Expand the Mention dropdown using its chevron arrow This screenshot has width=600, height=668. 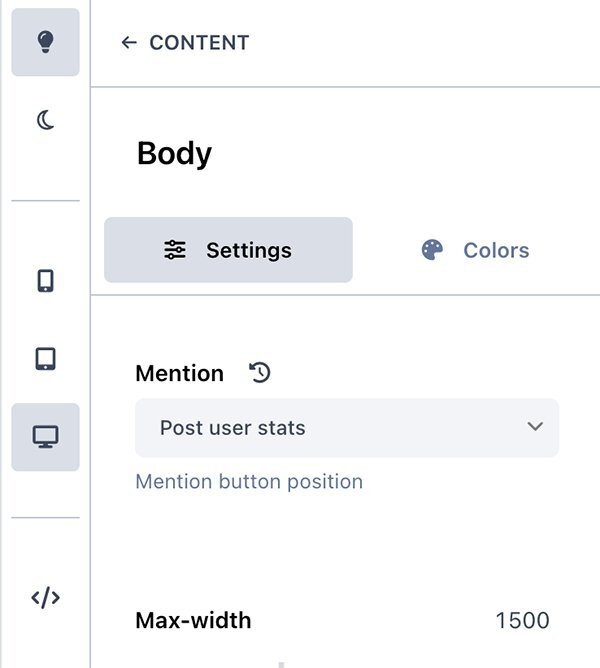click(535, 427)
